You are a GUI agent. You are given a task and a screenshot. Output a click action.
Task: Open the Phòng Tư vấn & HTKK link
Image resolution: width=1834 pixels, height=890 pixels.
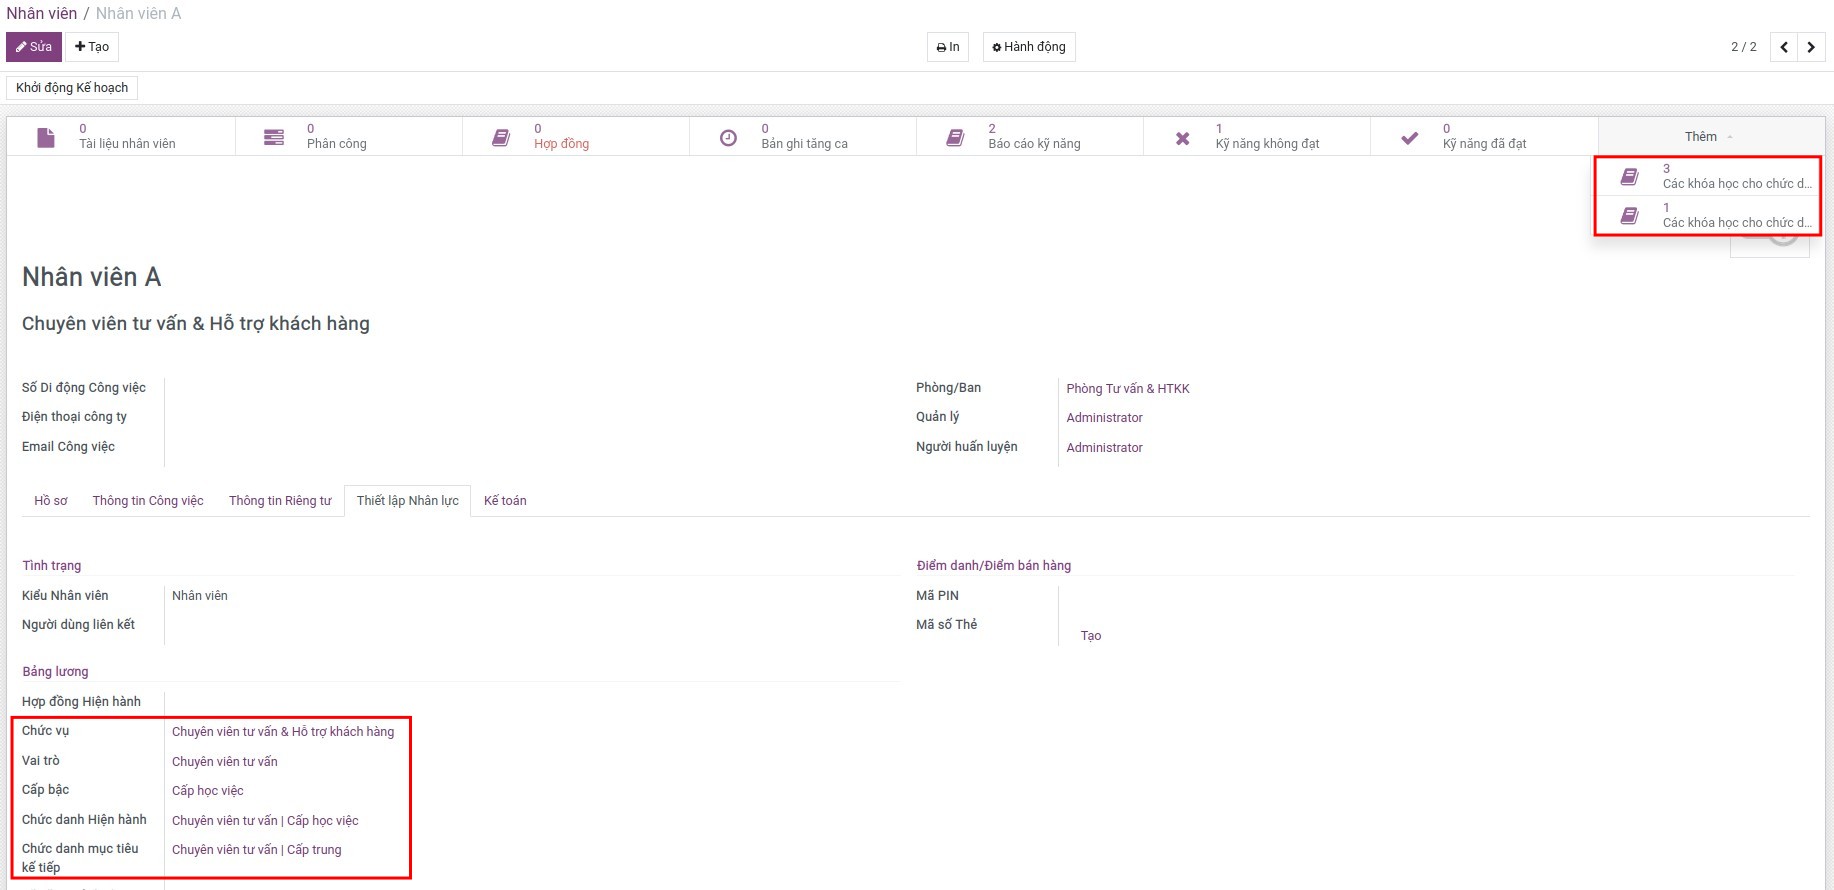[1127, 389]
